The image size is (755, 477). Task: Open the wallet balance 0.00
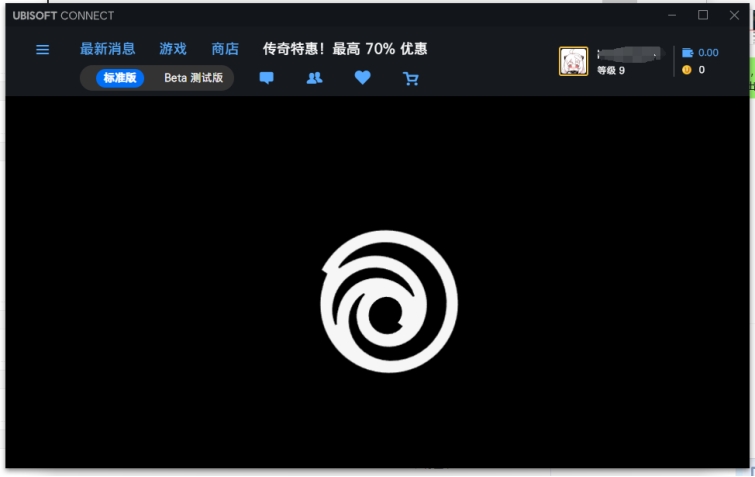click(700, 52)
